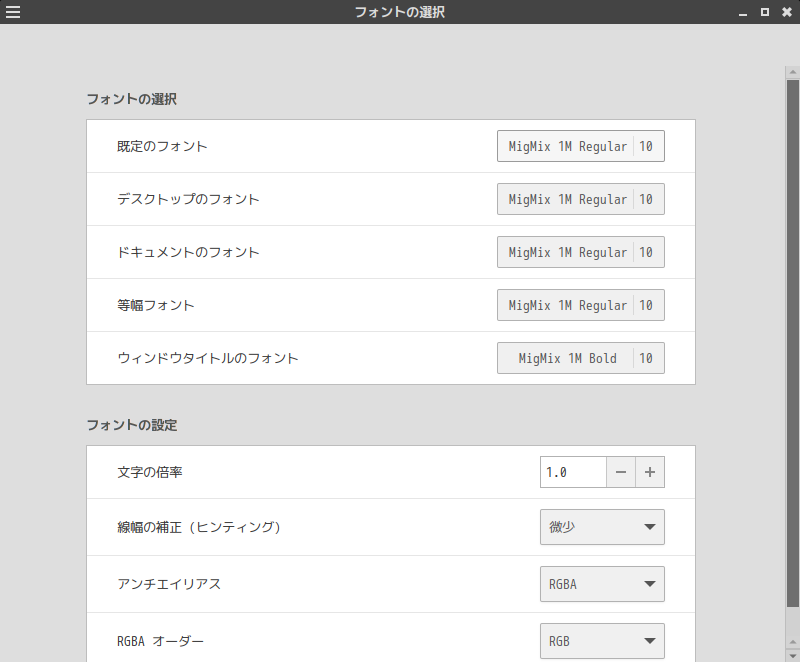The image size is (800, 662).
Task: Expand the RGBA オーダー dropdown showing RGB
Action: tap(602, 641)
